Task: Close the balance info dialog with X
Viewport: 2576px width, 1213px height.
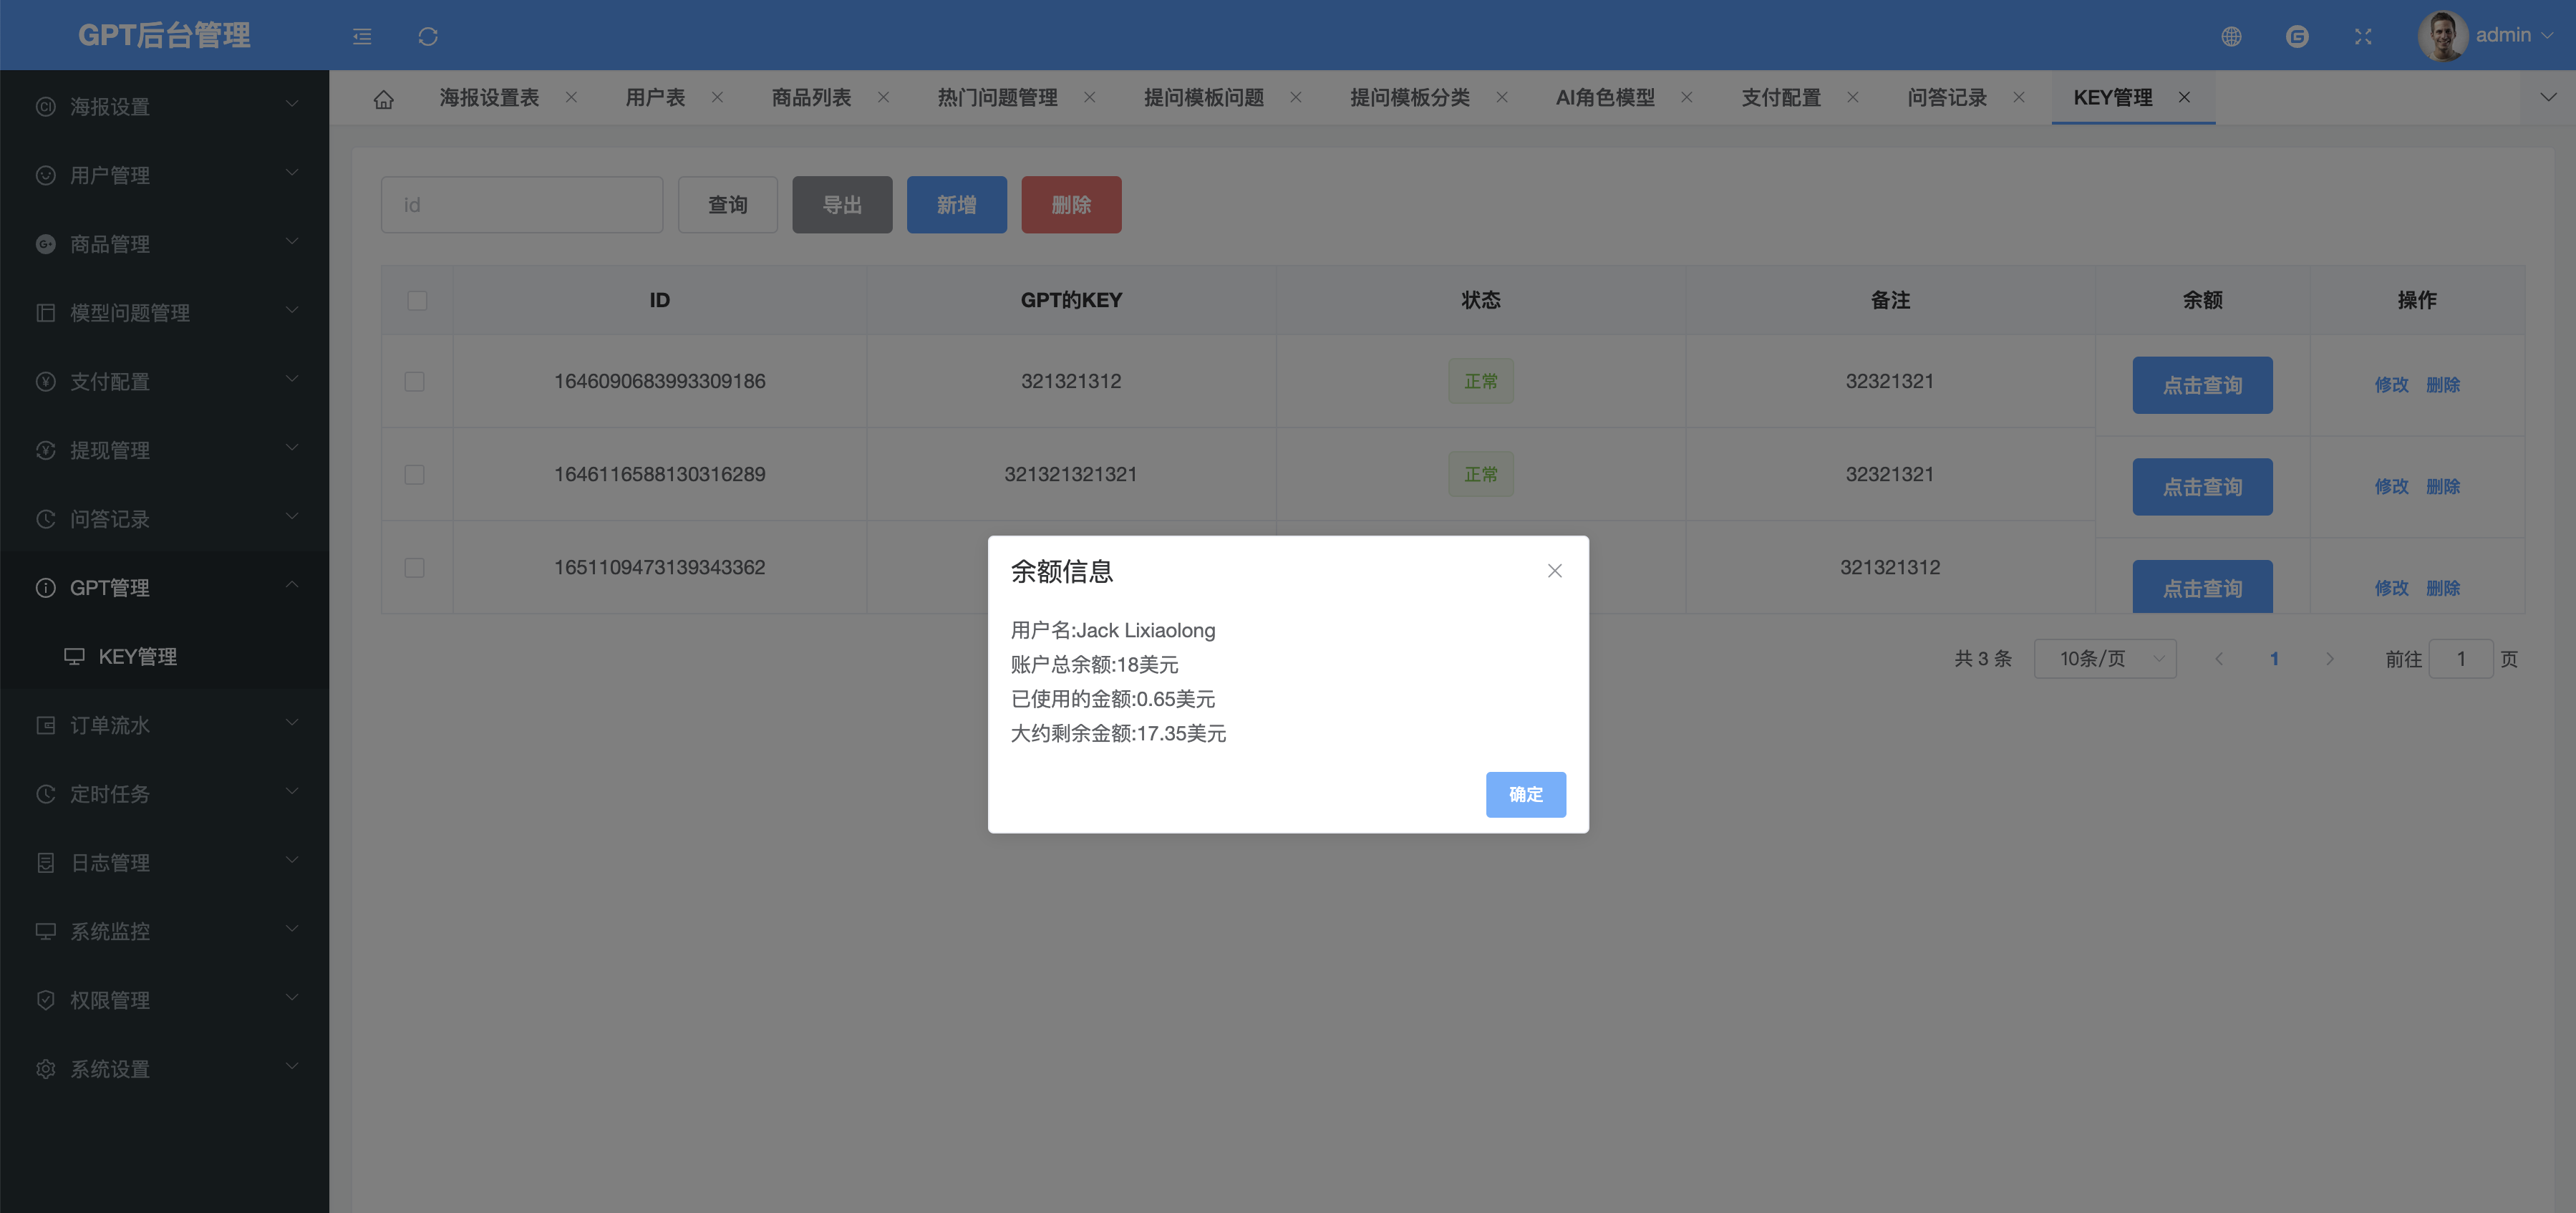Action: click(1554, 570)
